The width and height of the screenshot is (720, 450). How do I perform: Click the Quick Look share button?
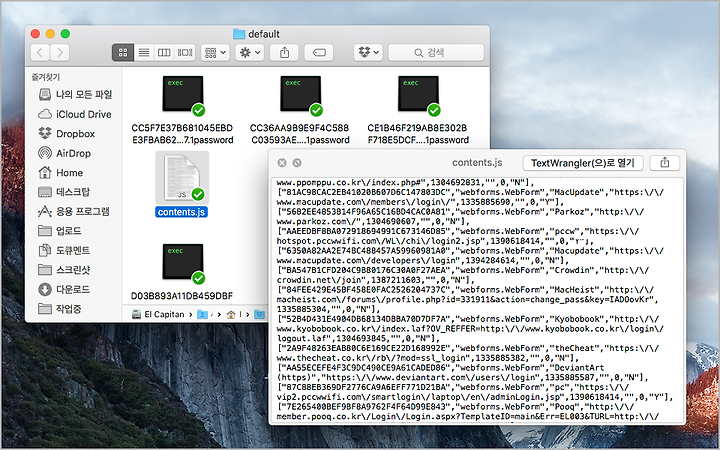tap(664, 163)
